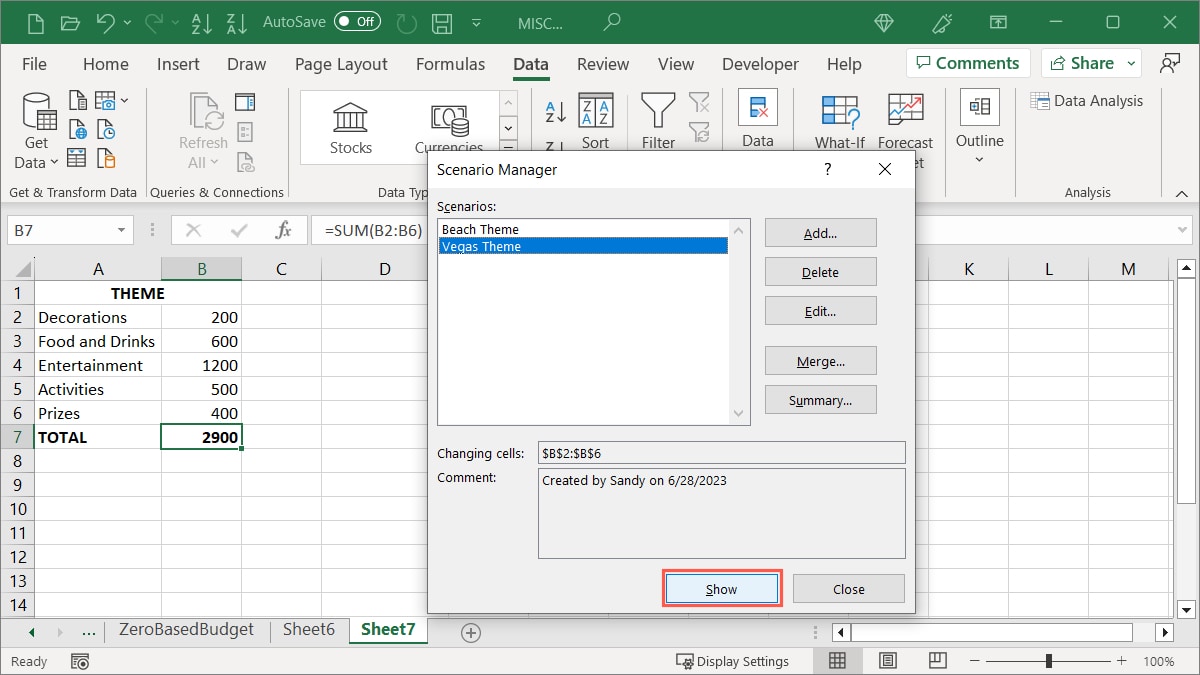Adjust the zoom slider

[x=1048, y=660]
